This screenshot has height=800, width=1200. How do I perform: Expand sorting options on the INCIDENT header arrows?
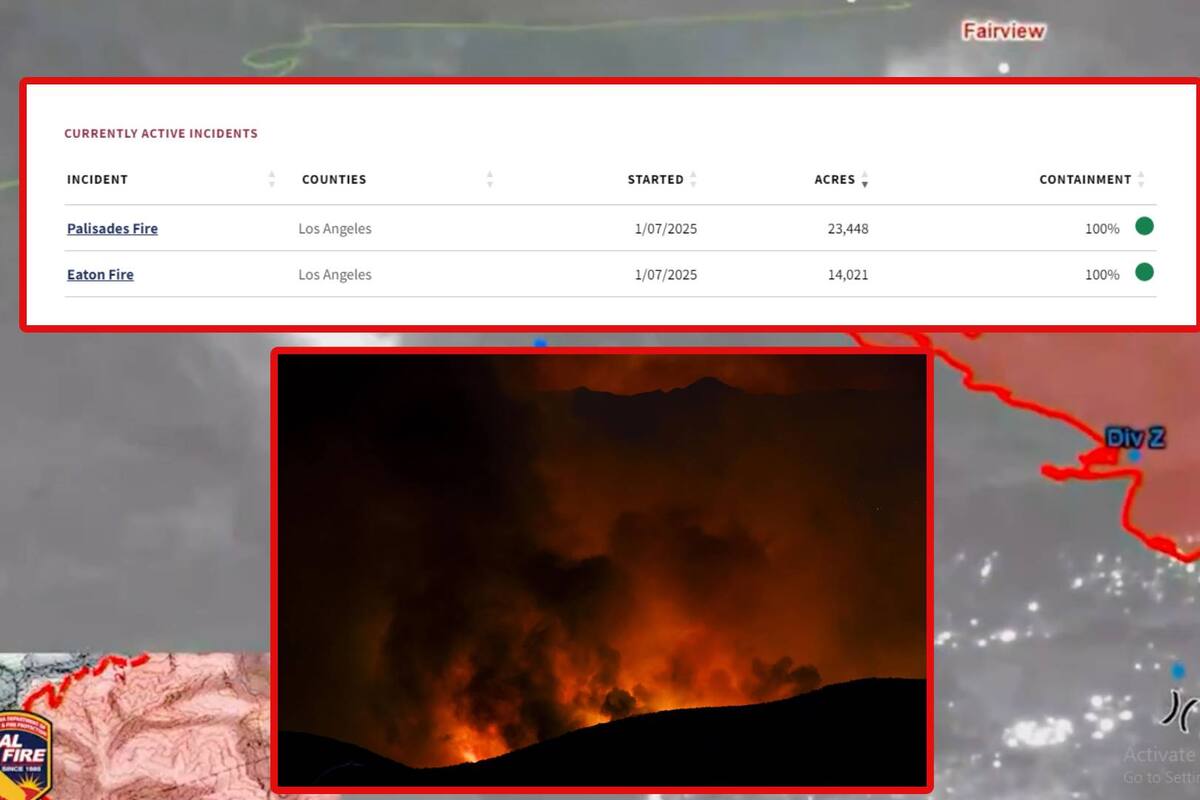click(271, 179)
